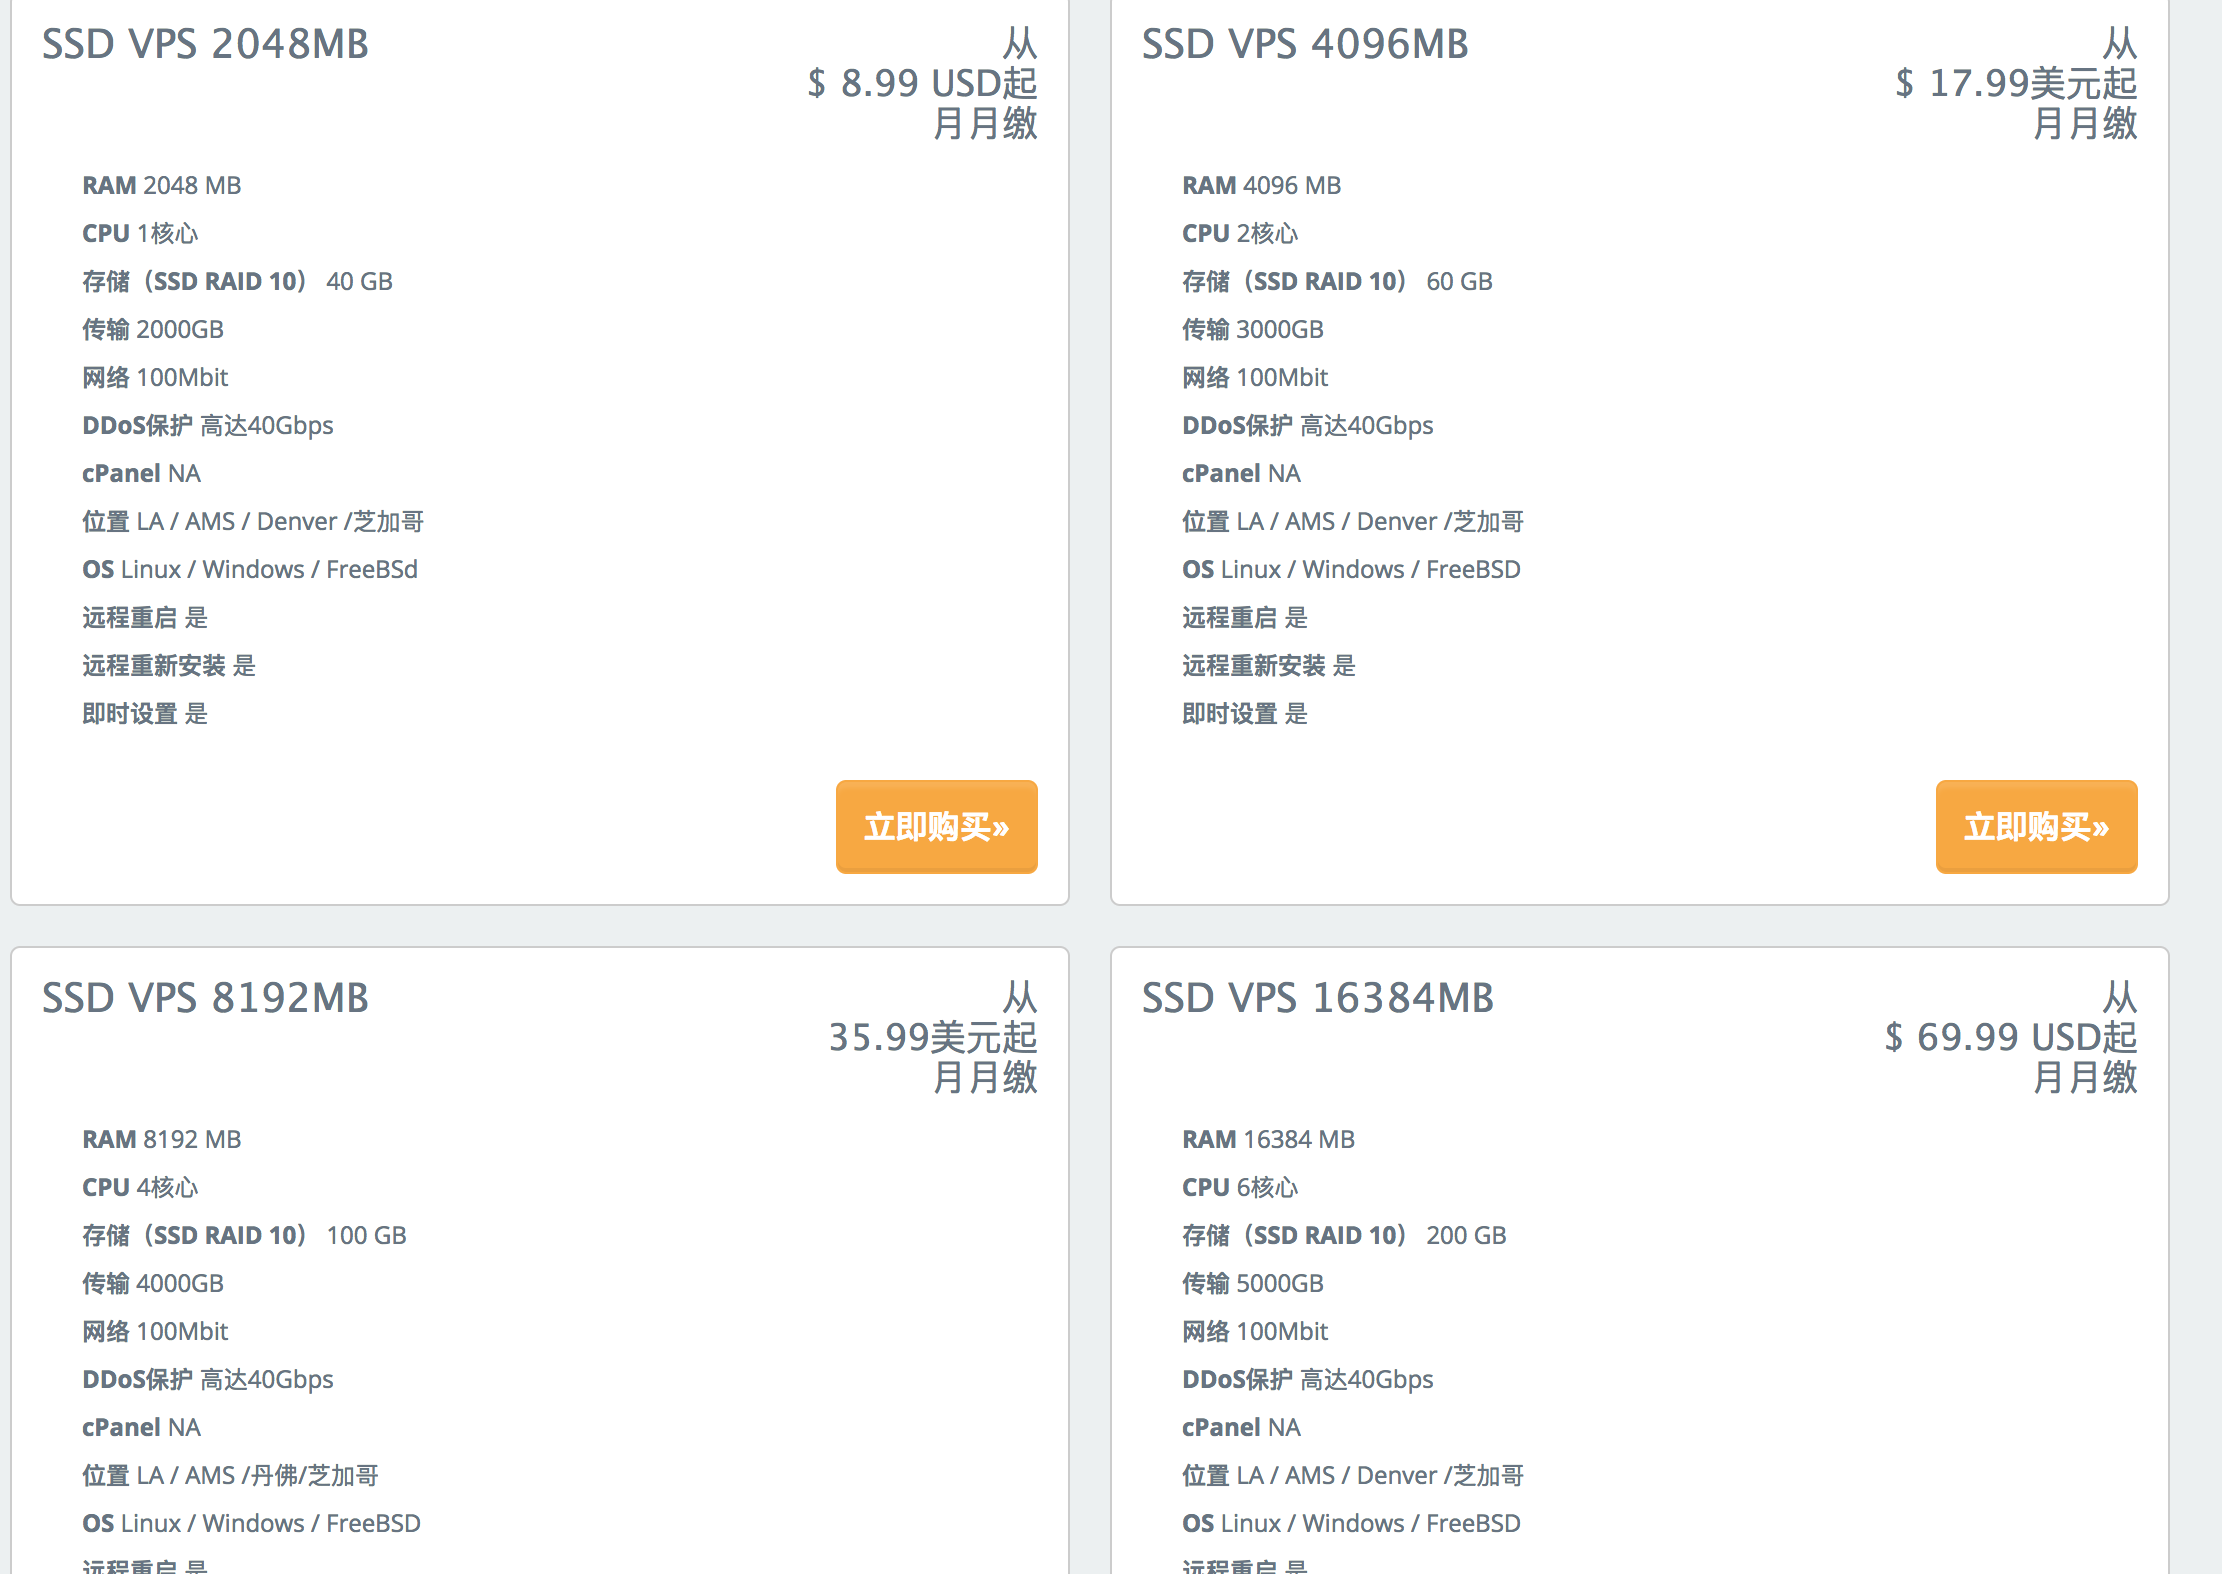The height and width of the screenshot is (1574, 2222).
Task: Click the 传输 4000GB transfer row
Action: (153, 1283)
